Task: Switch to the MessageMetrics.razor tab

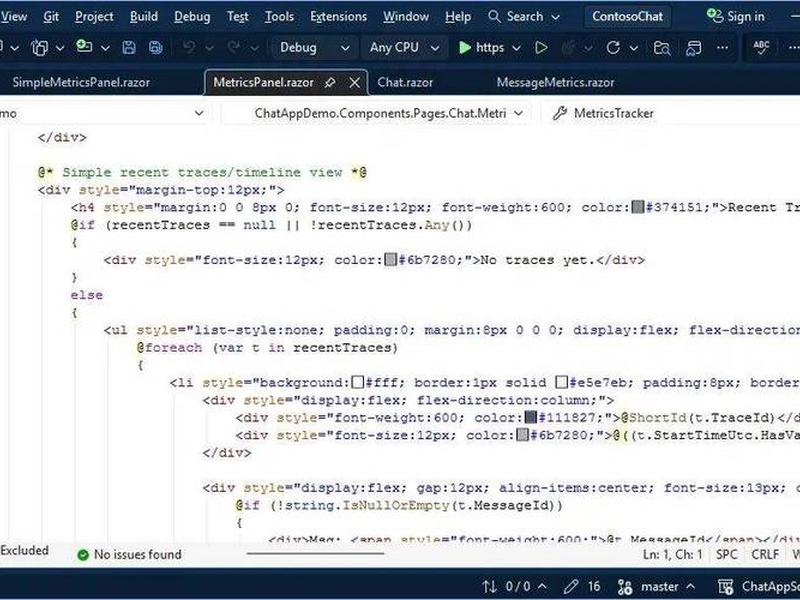Action: pos(555,82)
